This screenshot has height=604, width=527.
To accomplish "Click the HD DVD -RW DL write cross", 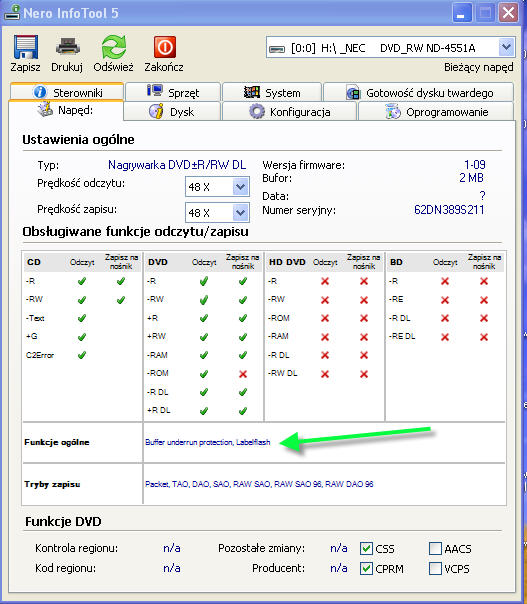I will [364, 374].
